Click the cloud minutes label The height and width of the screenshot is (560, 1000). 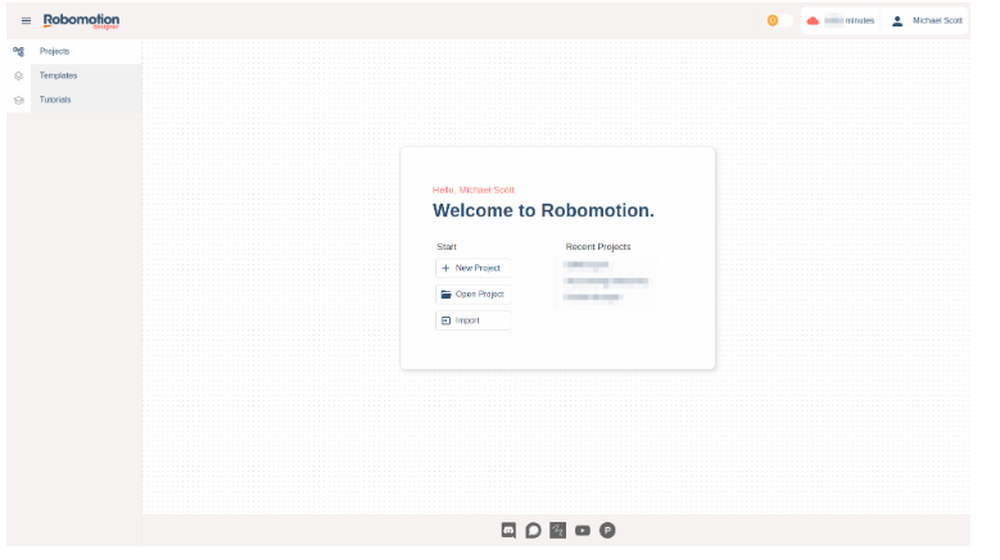(849, 21)
